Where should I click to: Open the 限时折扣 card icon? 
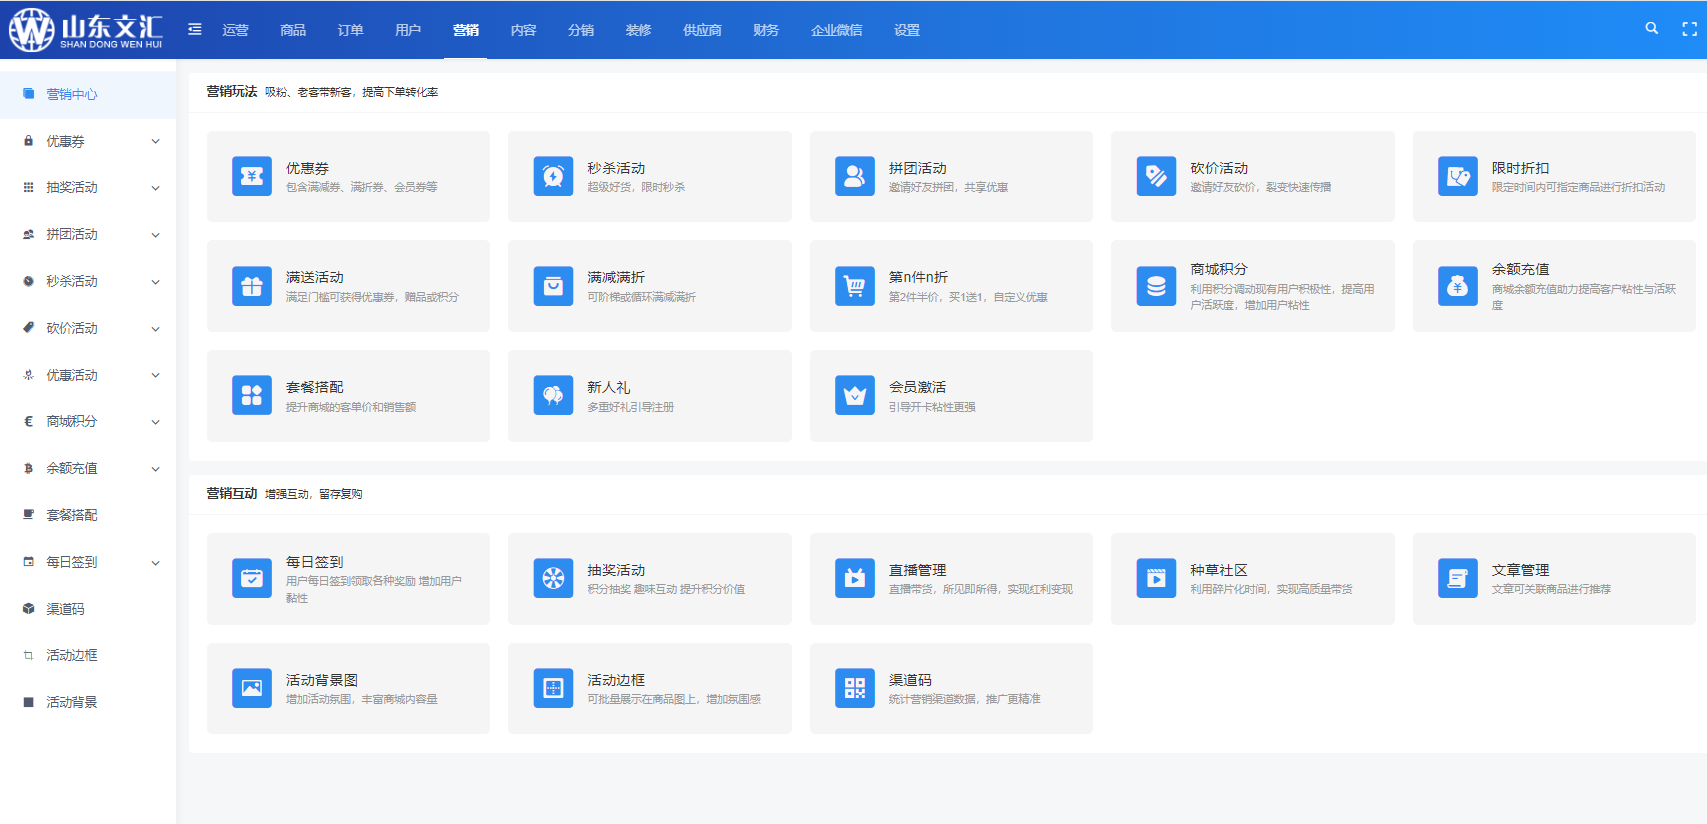pos(1458,176)
